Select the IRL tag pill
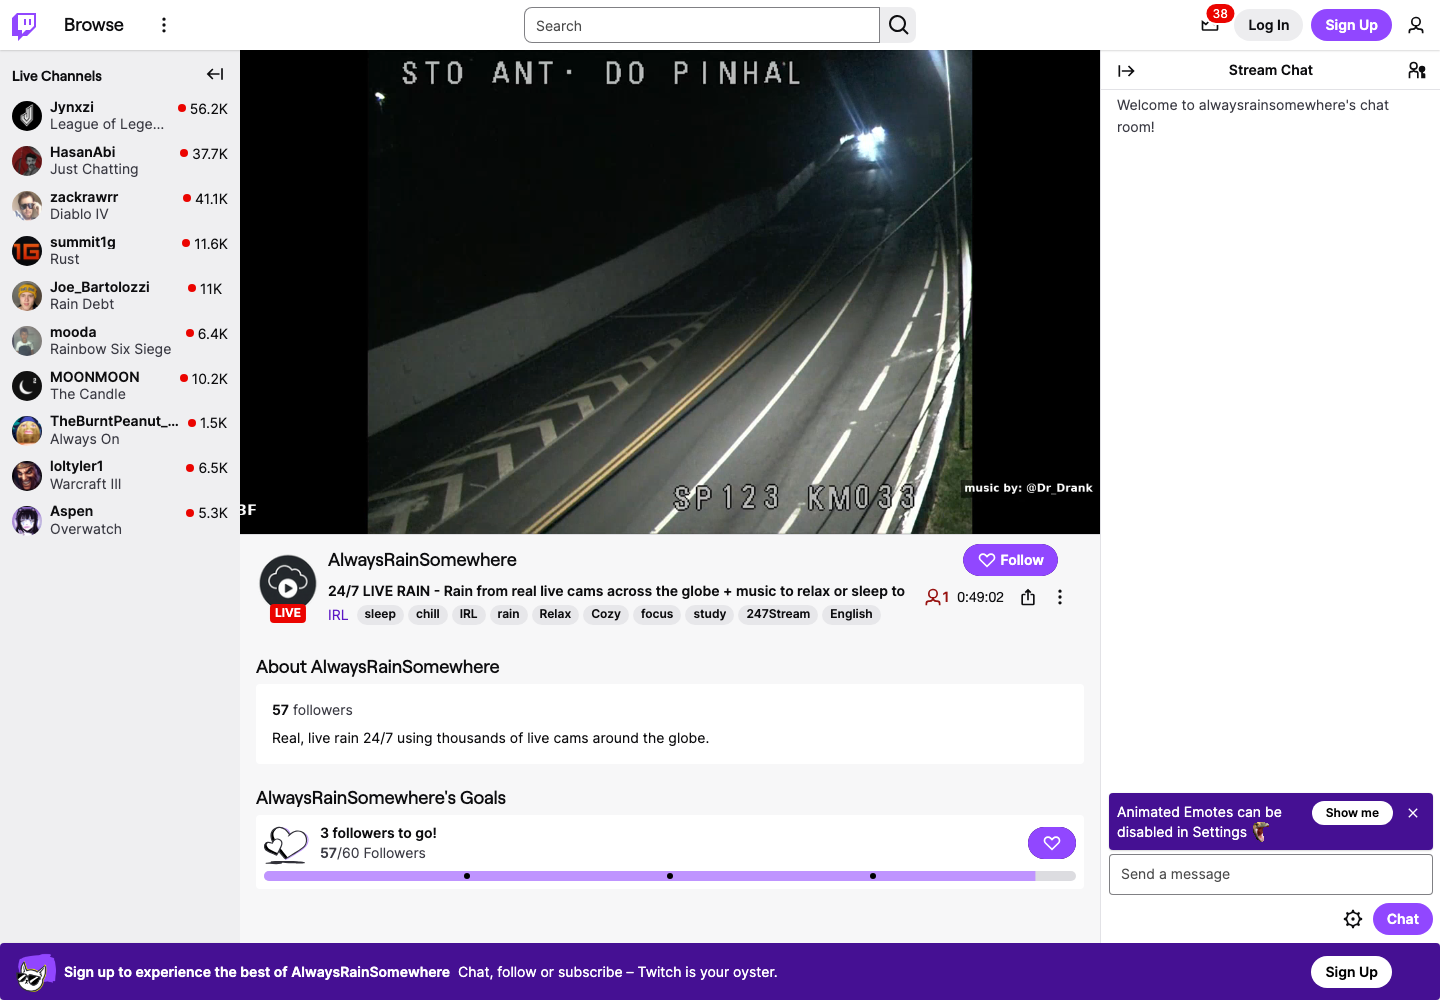This screenshot has width=1440, height=1000. 468,614
